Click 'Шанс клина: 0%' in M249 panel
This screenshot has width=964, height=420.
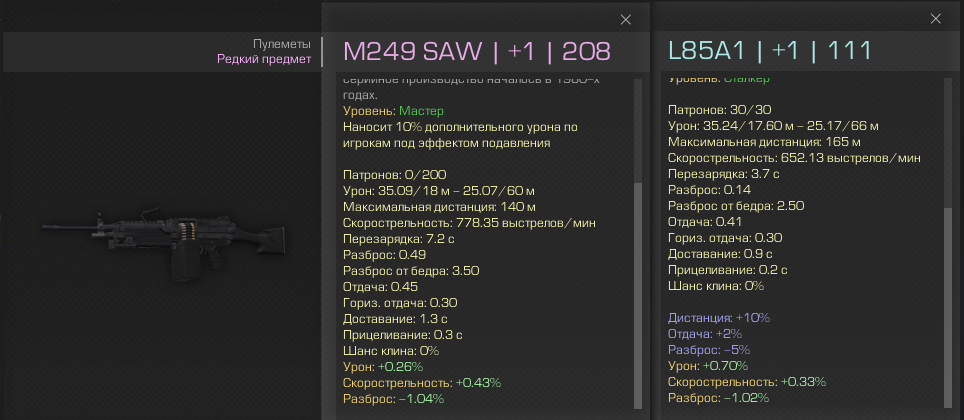coord(390,351)
